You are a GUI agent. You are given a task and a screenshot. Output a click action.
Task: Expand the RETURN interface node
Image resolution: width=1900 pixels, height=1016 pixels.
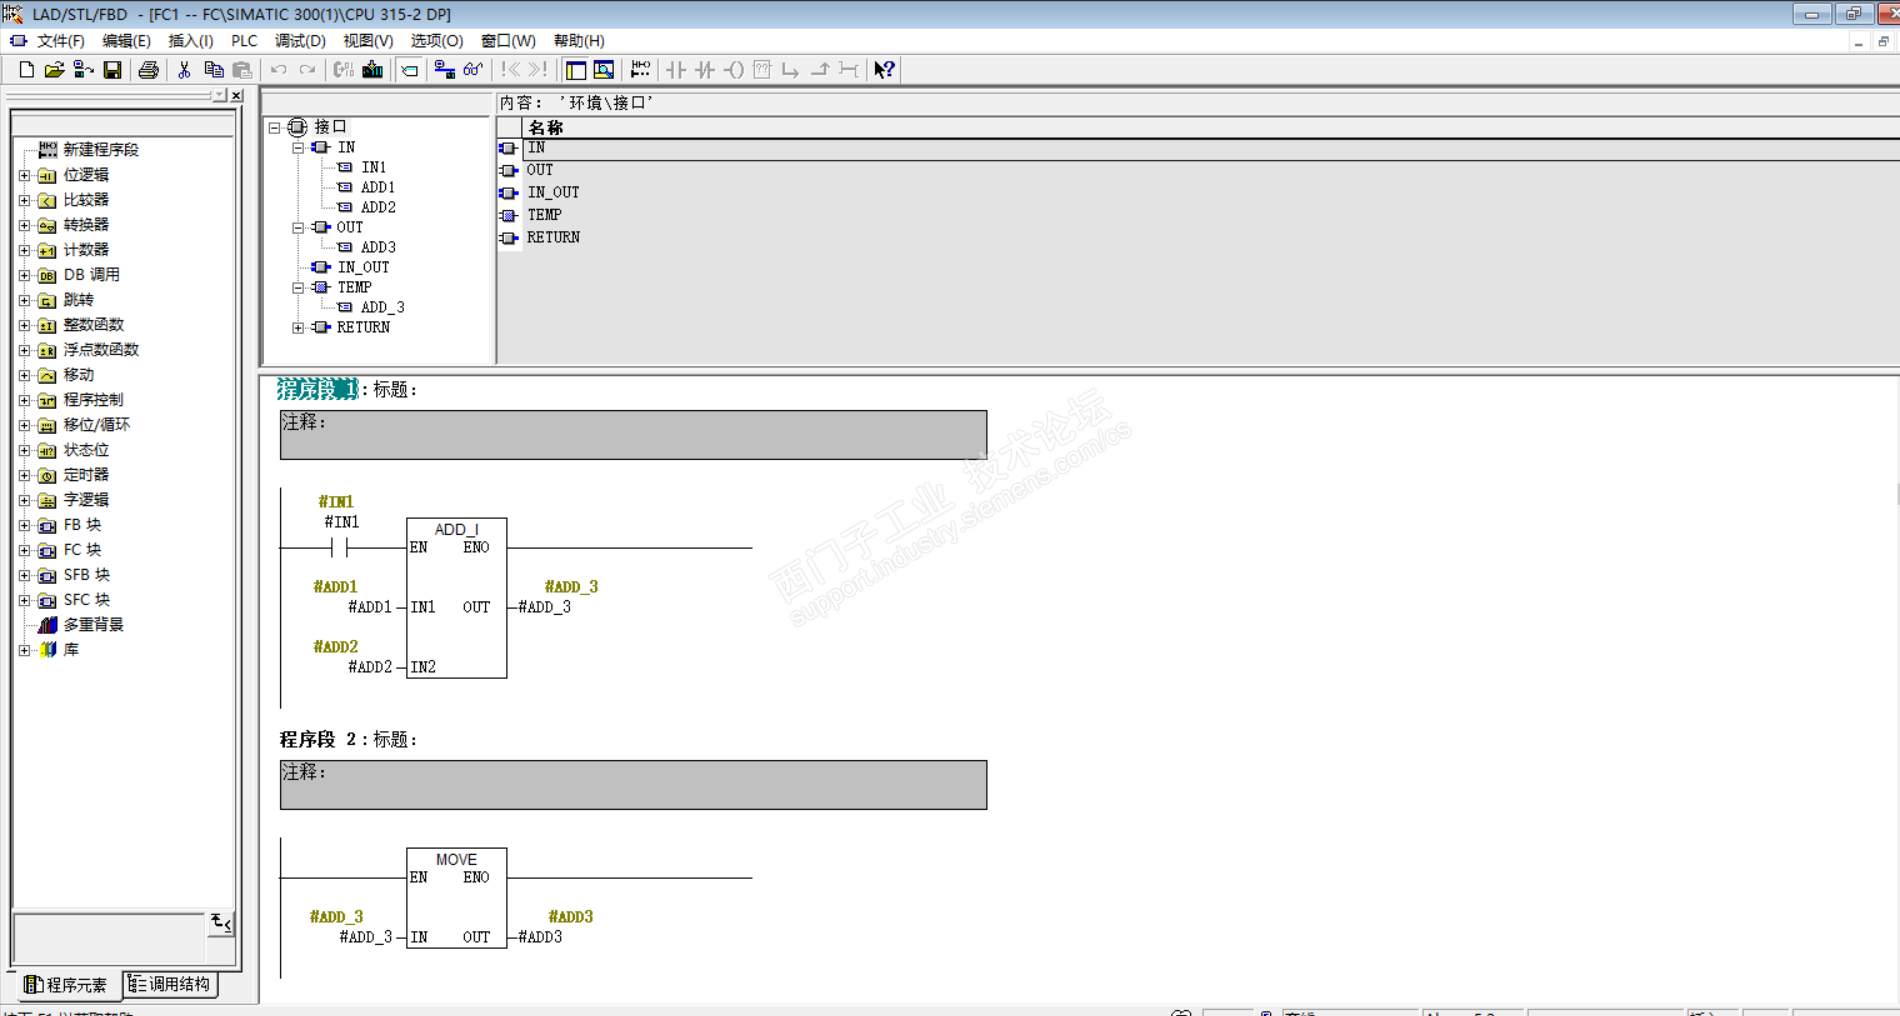[298, 327]
